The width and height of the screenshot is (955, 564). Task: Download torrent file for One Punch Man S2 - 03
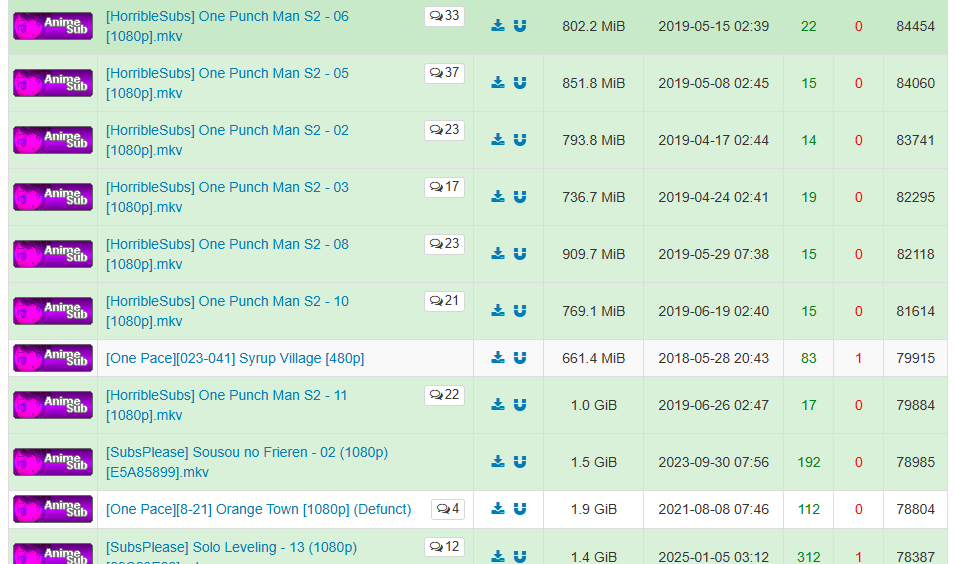[x=498, y=197]
